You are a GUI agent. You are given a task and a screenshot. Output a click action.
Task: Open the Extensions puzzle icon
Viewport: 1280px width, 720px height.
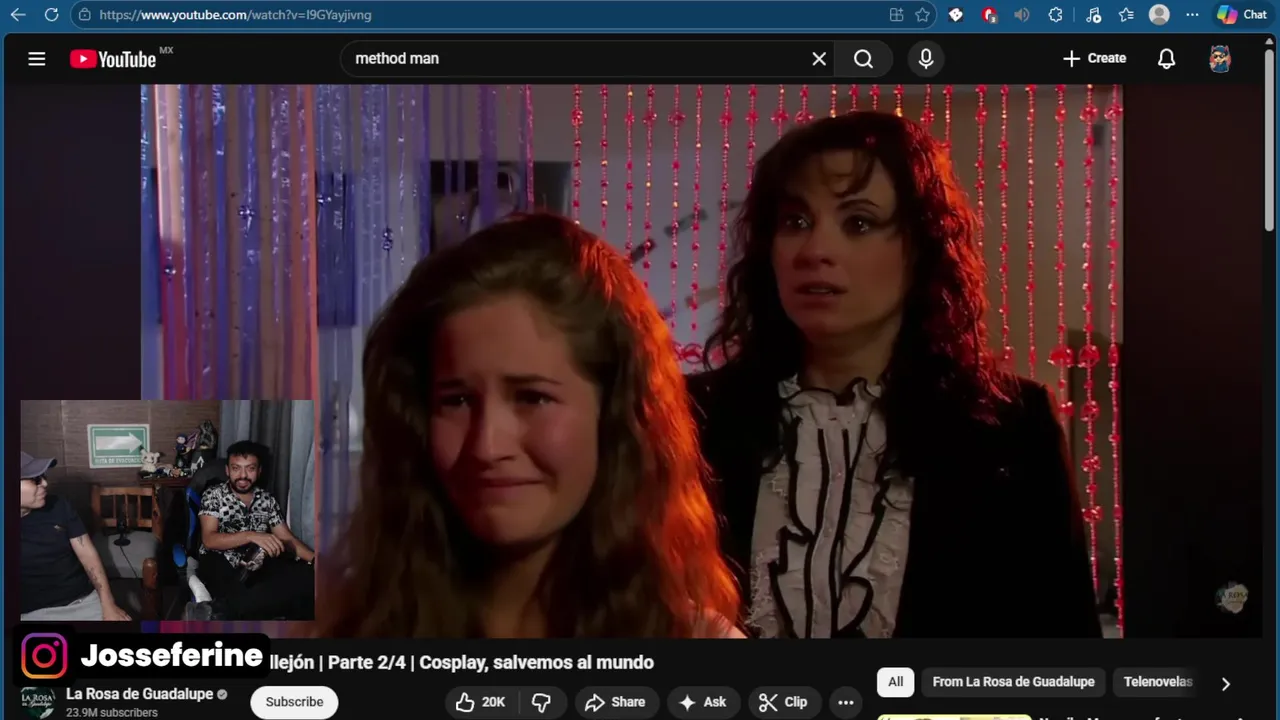[x=1056, y=15]
